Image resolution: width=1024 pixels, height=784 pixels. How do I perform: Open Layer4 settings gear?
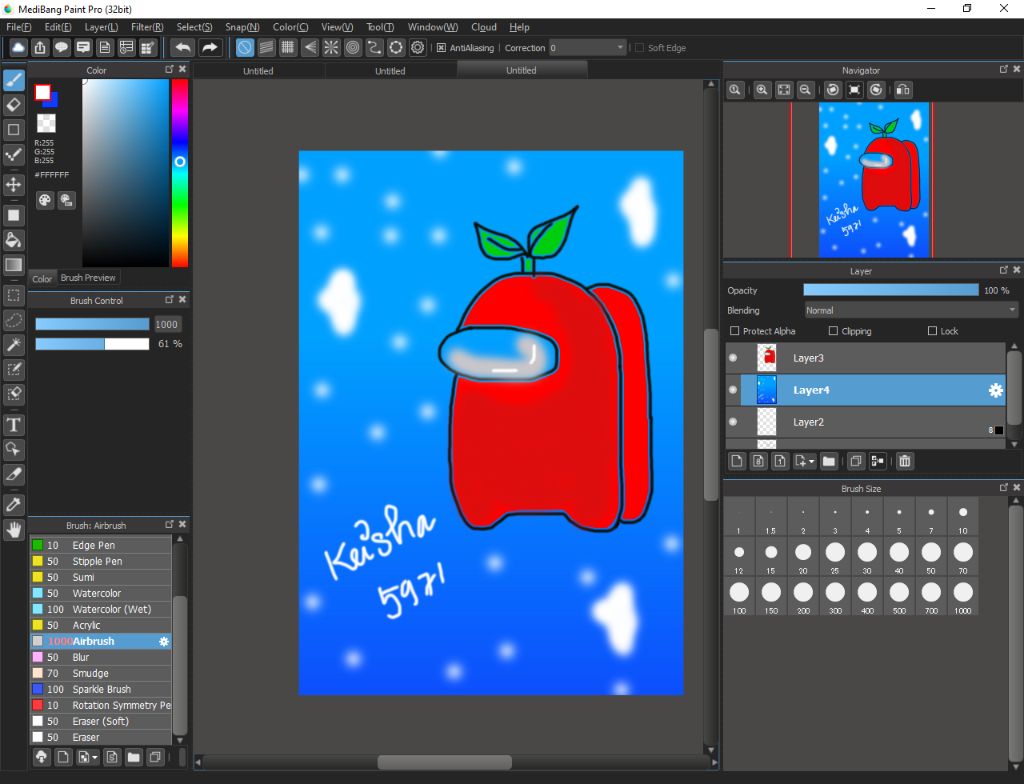coord(995,390)
